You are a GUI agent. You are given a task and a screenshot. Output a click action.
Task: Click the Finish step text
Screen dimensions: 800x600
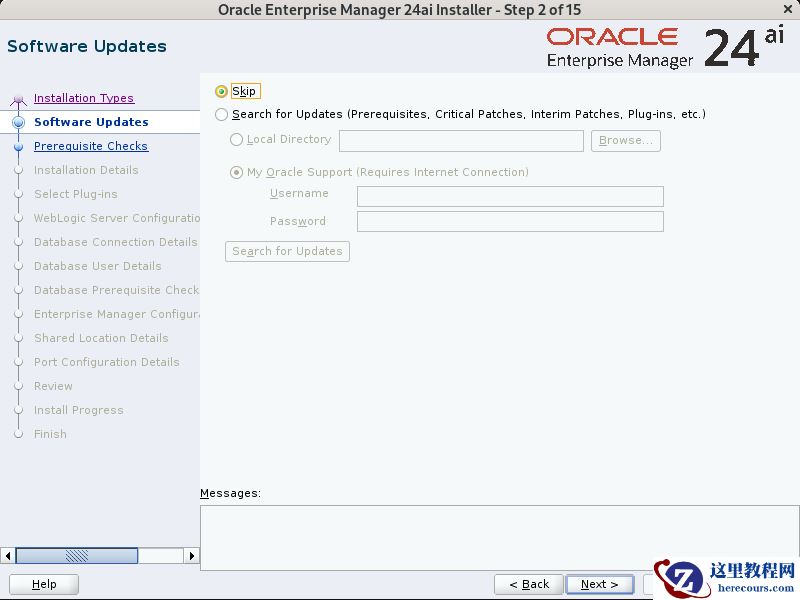tap(50, 434)
